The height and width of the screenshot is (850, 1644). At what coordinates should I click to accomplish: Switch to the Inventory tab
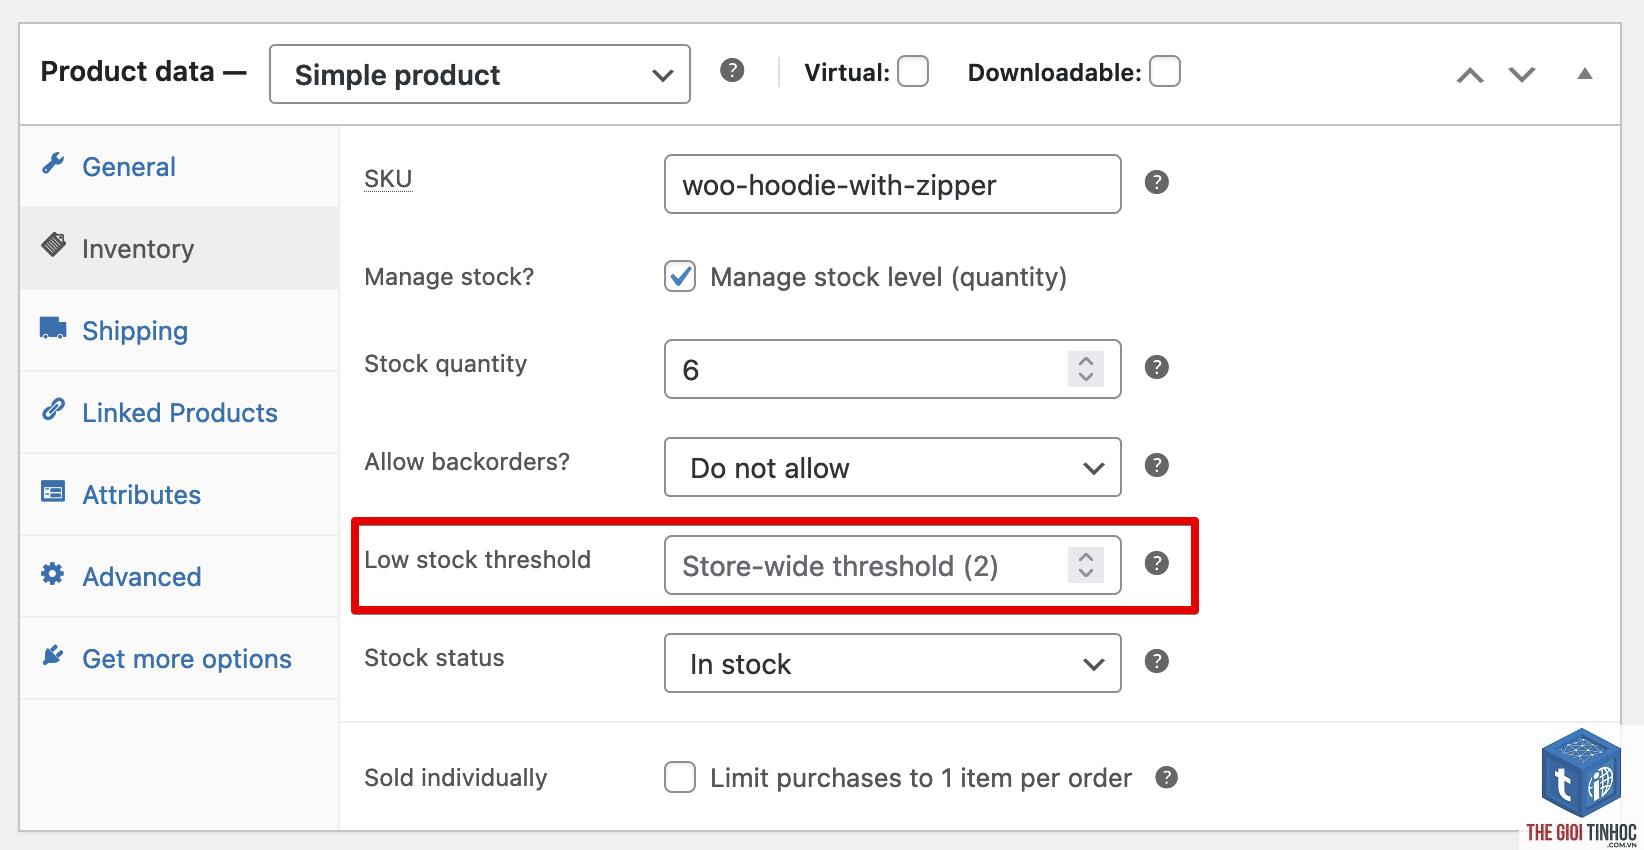pyautogui.click(x=179, y=249)
